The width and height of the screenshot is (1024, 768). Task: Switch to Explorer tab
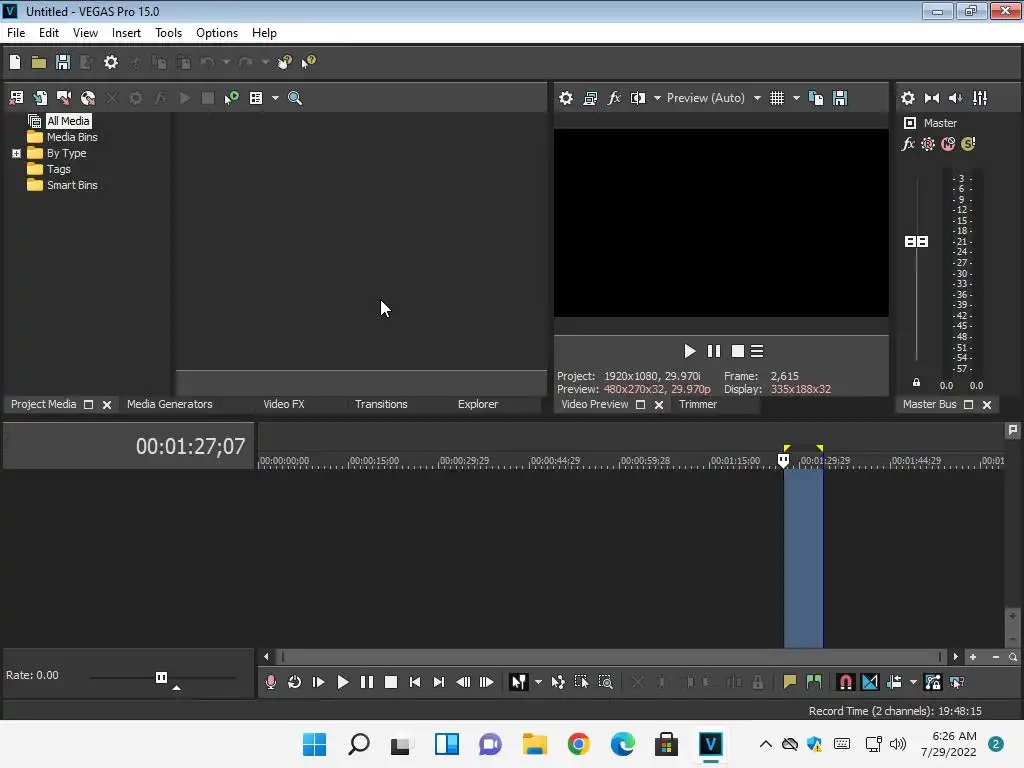[x=478, y=404]
